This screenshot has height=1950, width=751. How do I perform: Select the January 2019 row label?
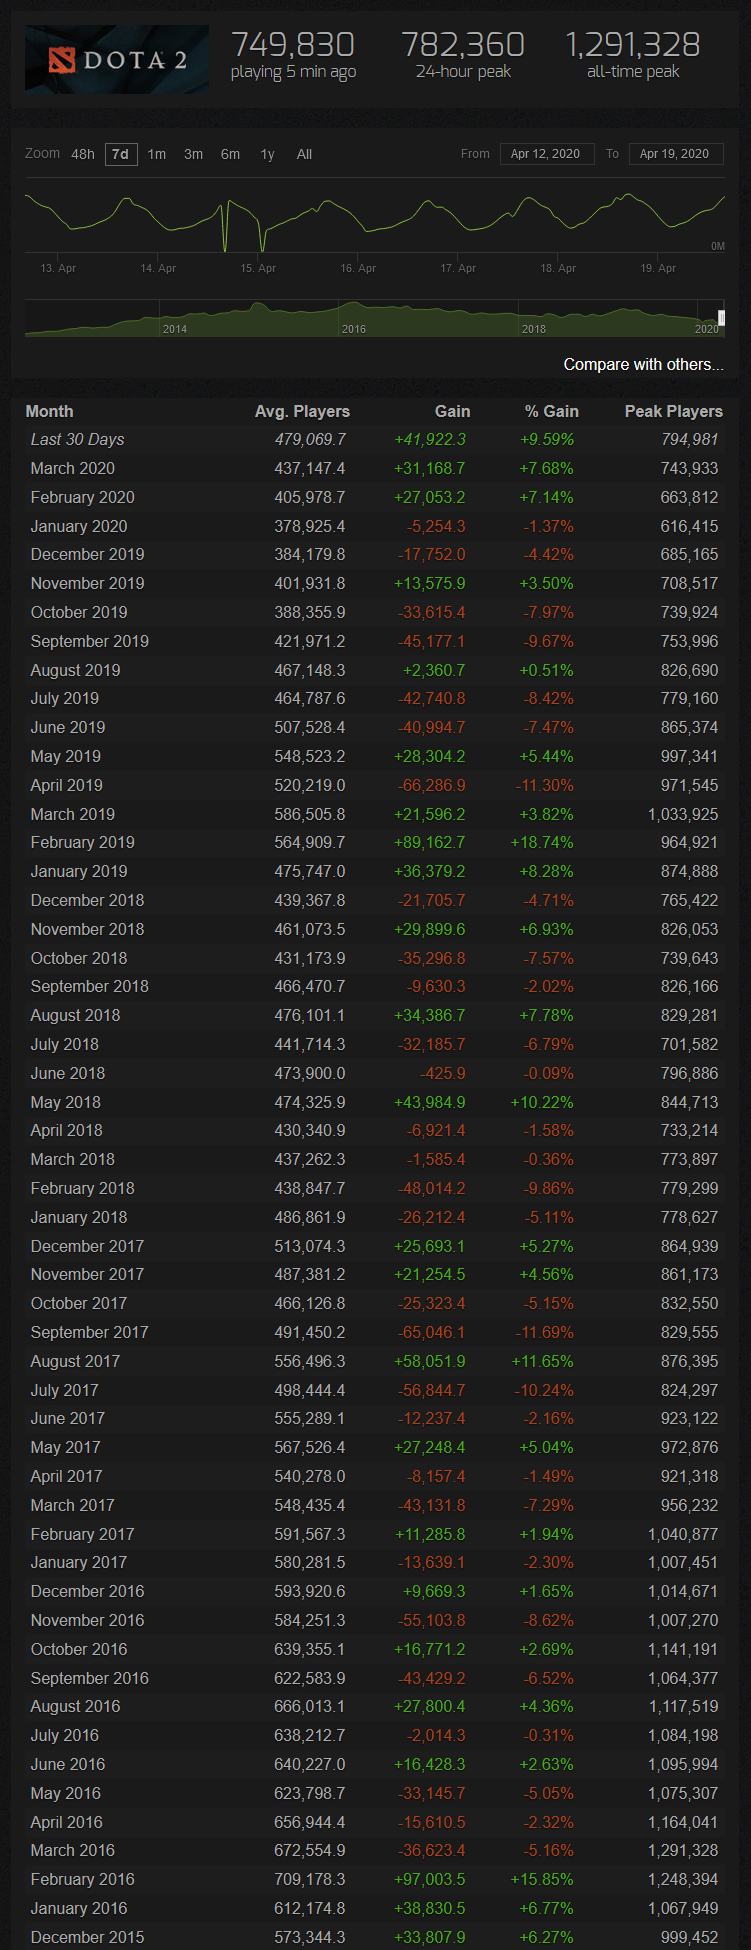pyautogui.click(x=79, y=871)
